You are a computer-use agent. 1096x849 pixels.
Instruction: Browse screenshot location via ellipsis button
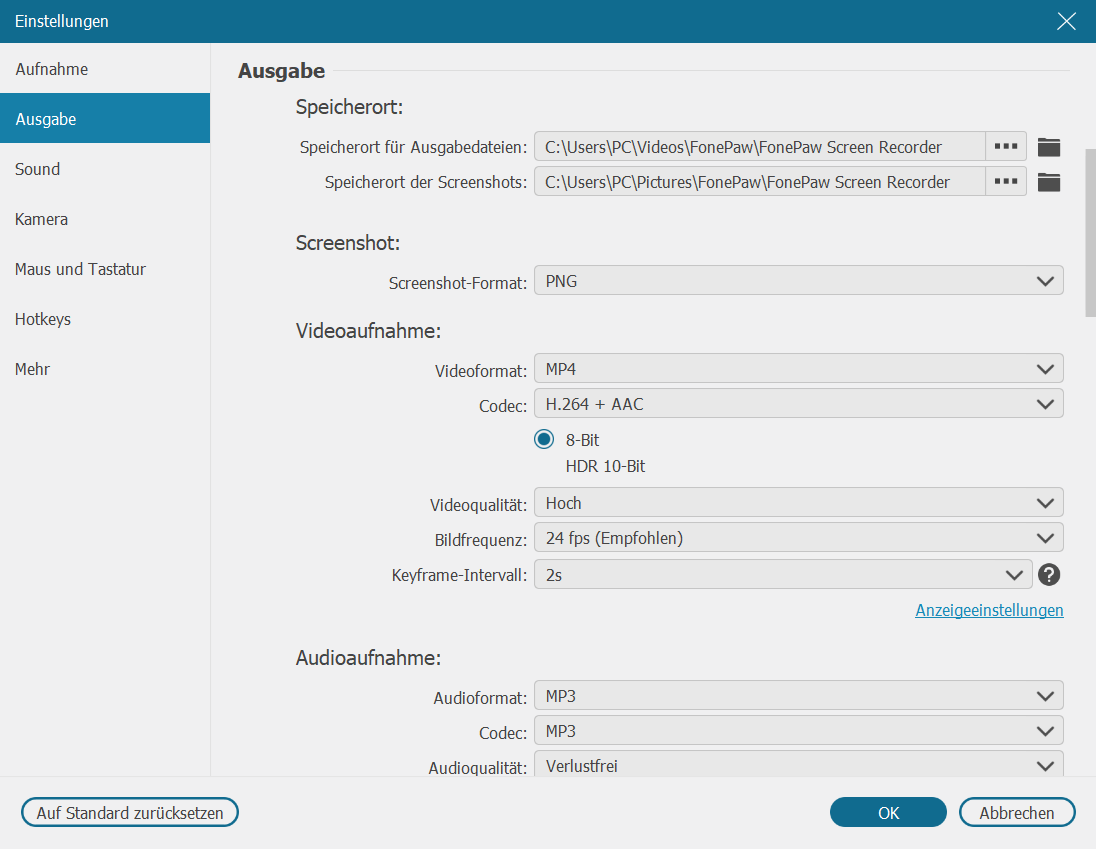point(1005,182)
